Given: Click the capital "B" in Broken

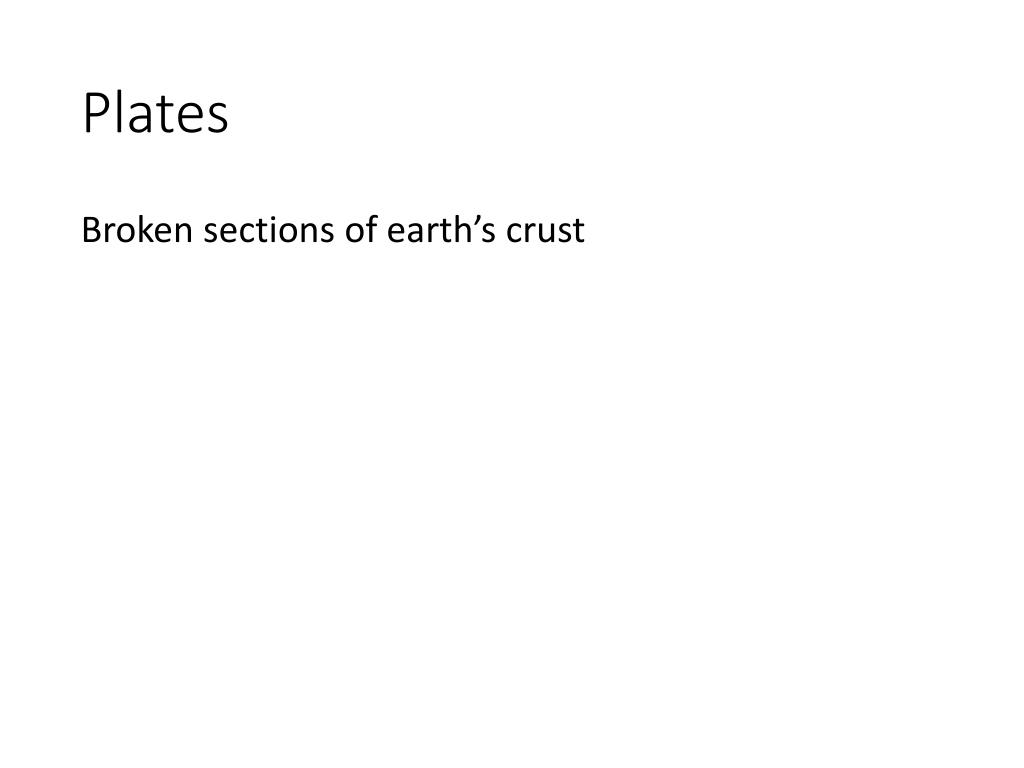Looking at the screenshot, I should click(91, 231).
